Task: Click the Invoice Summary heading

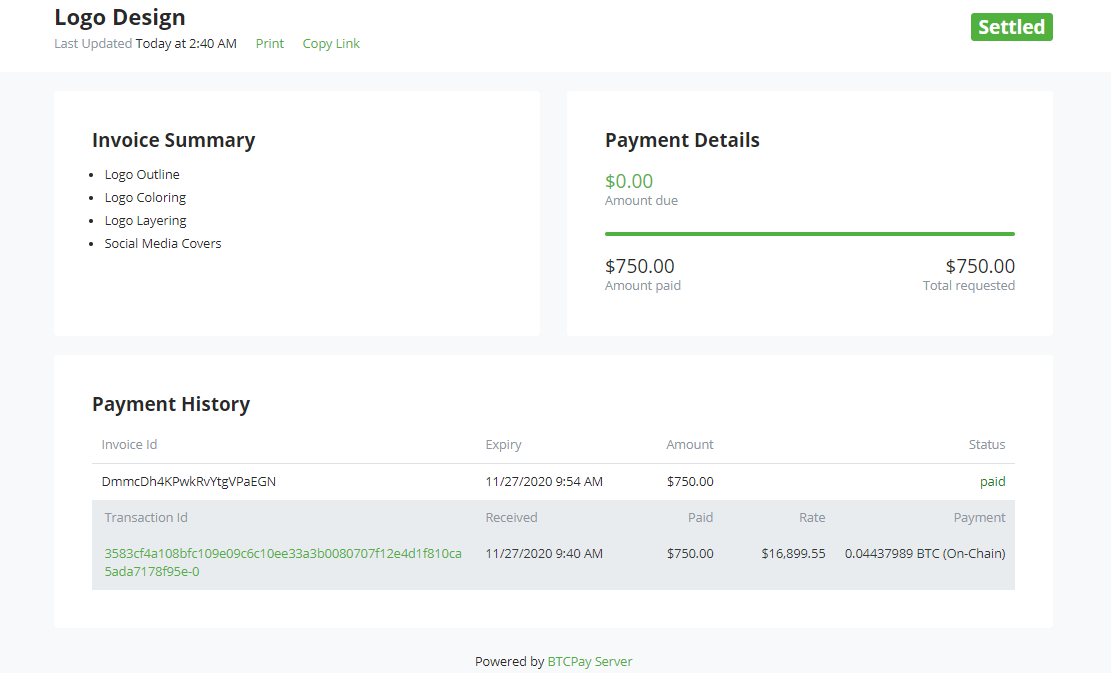Action: point(173,140)
